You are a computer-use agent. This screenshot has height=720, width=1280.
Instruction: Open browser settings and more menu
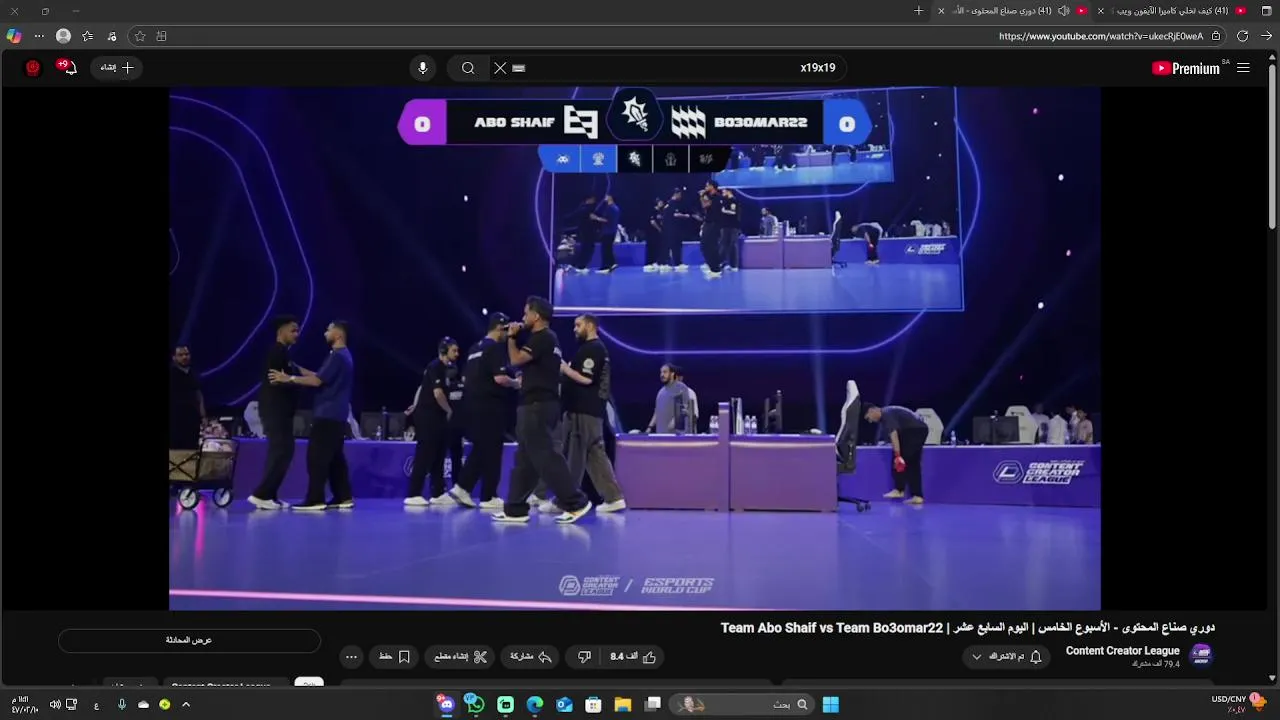tap(39, 36)
